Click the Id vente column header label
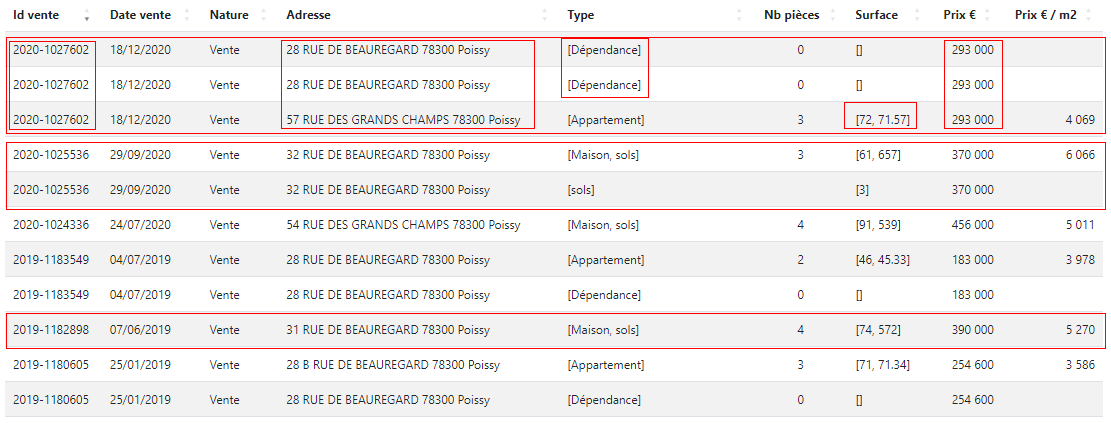The width and height of the screenshot is (1111, 423). coord(37,16)
